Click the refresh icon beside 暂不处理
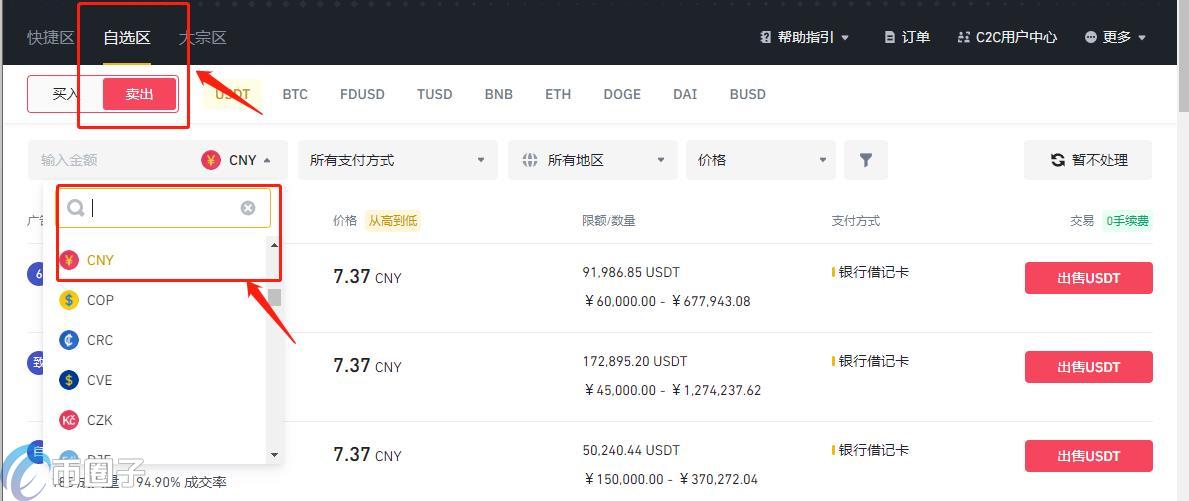This screenshot has width=1189, height=501. tap(1057, 160)
